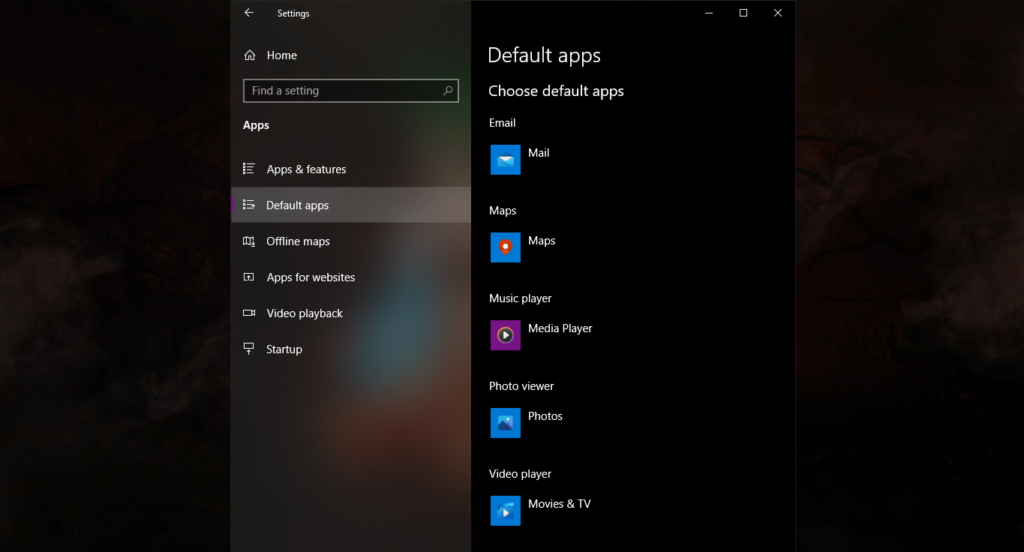Click the Movies & TV app icon
This screenshot has height=552, width=1024.
505,511
